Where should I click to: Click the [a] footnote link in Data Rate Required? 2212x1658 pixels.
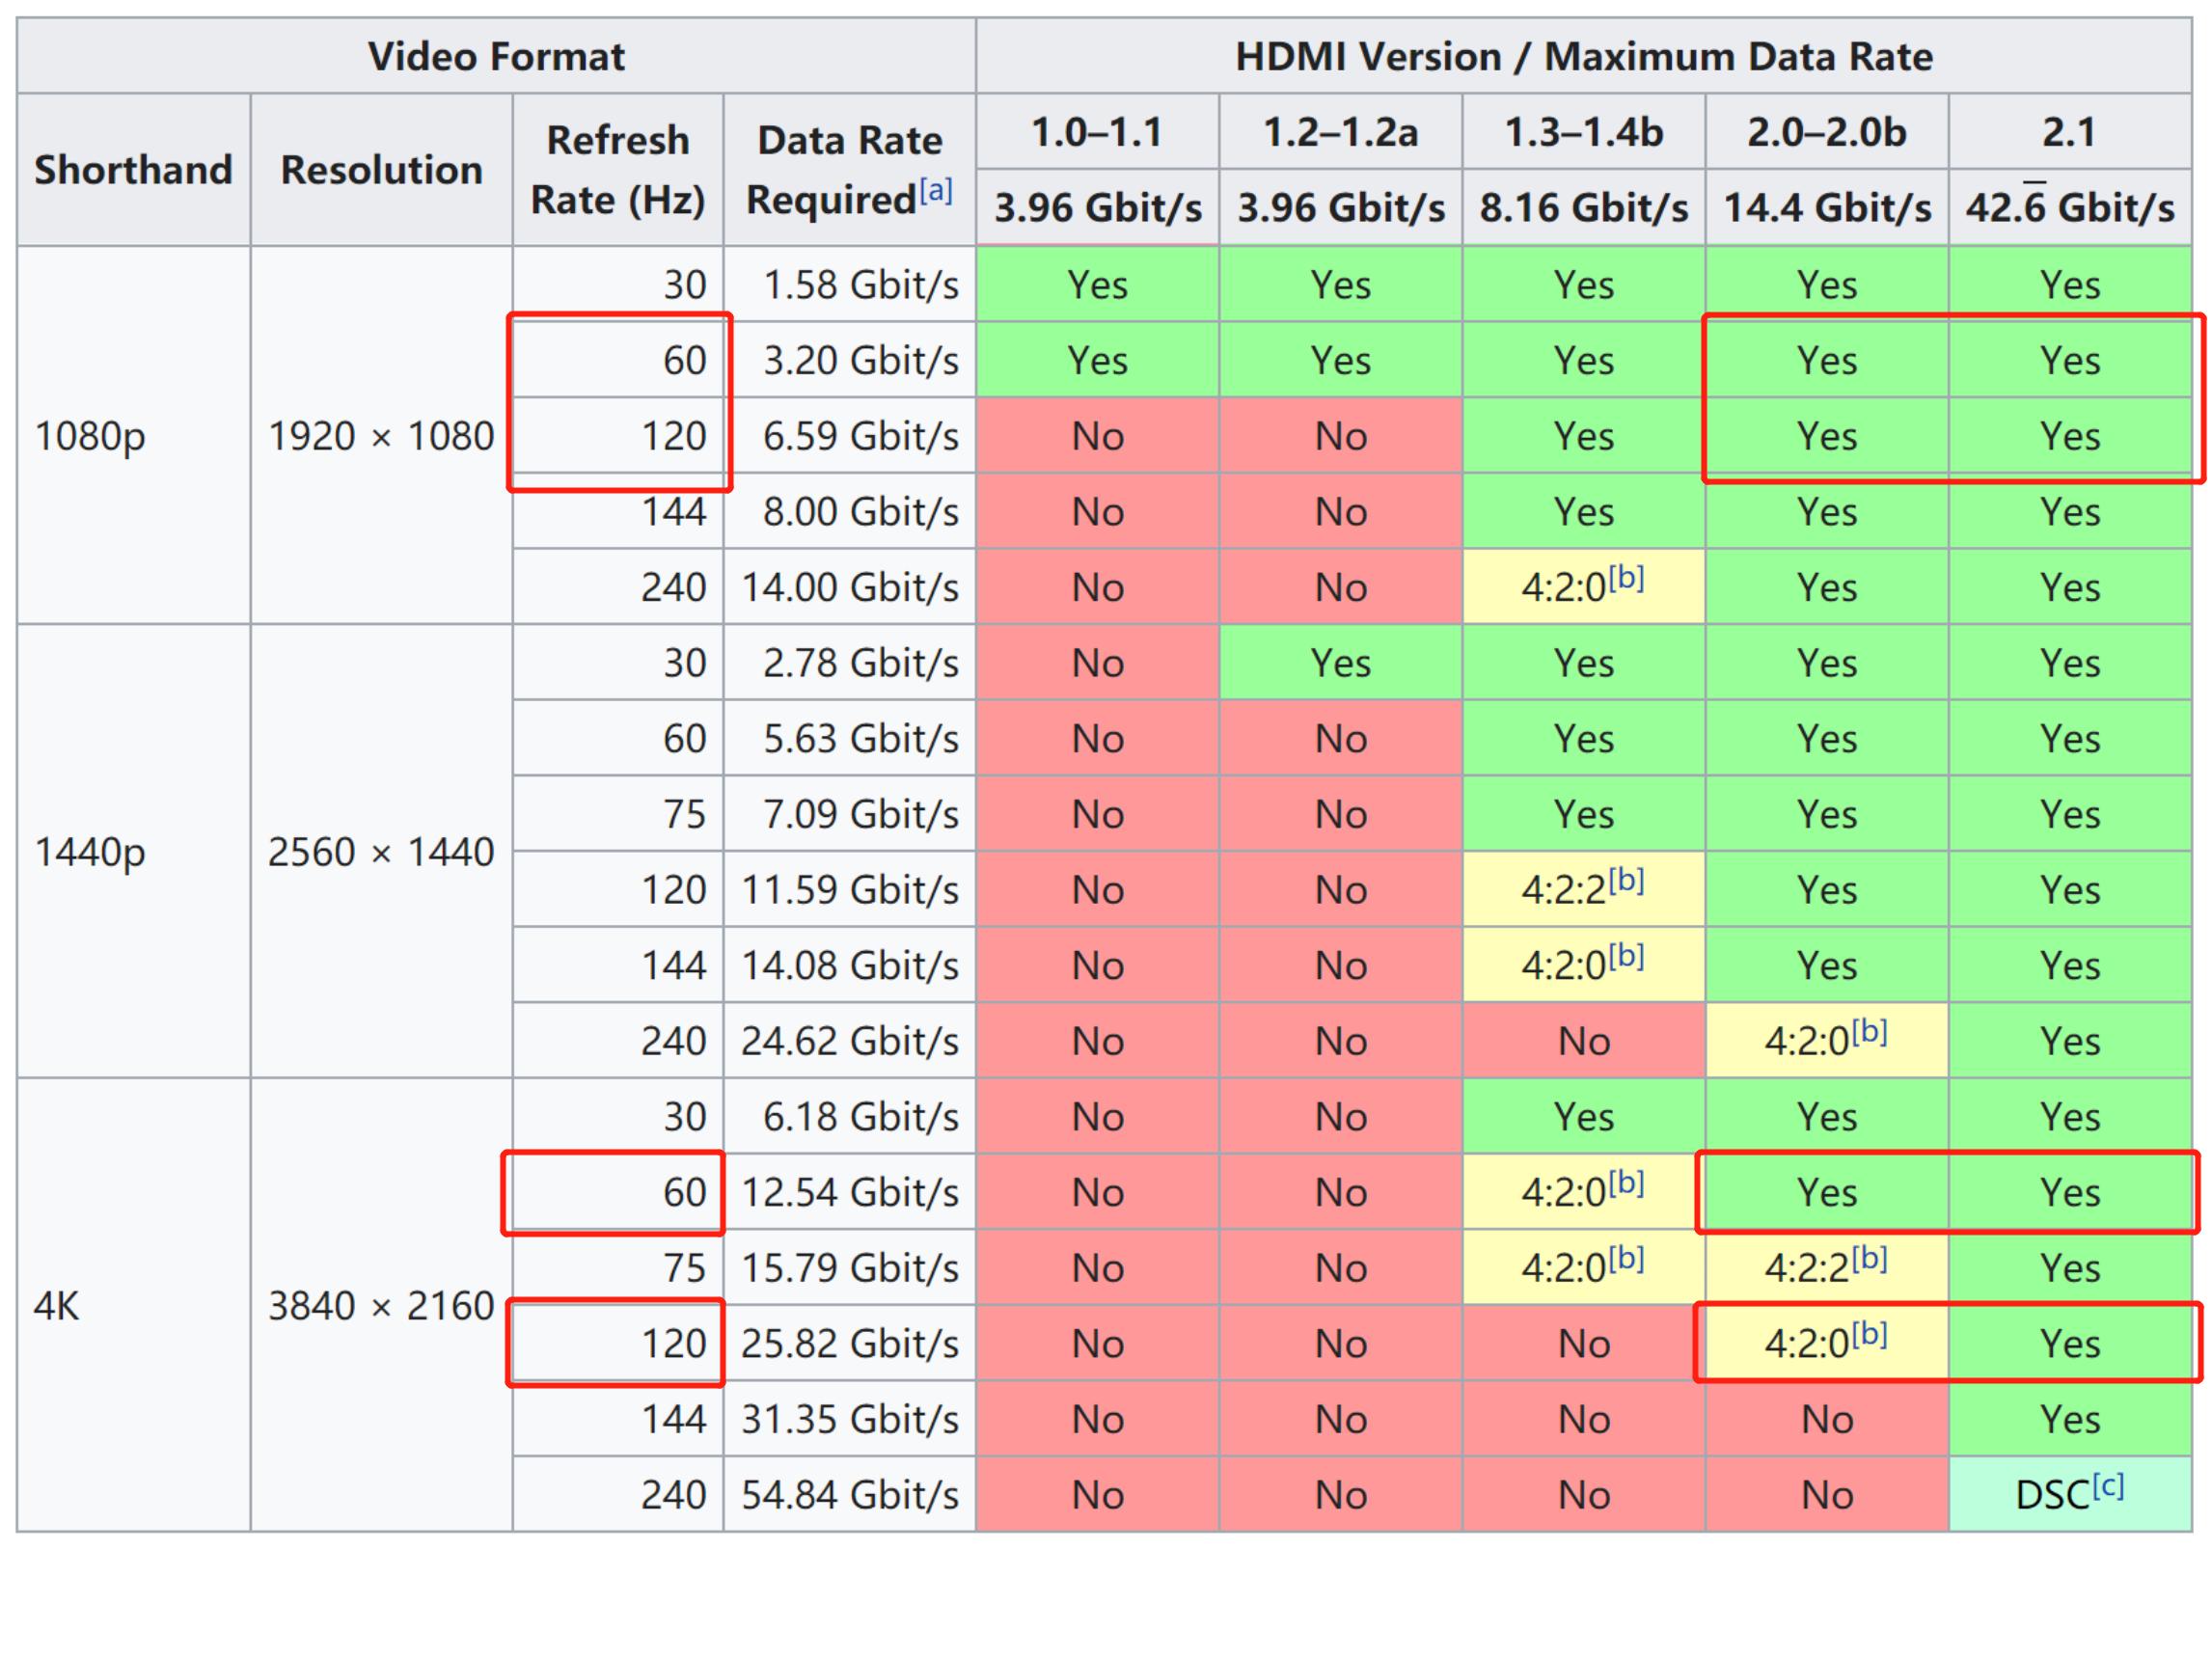tap(935, 190)
